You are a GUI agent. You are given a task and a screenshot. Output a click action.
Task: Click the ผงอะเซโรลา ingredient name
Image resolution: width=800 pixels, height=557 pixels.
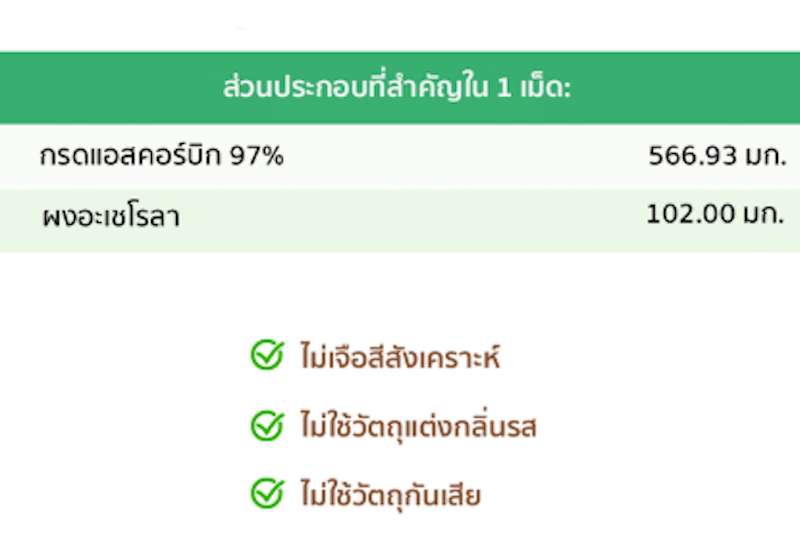111,217
